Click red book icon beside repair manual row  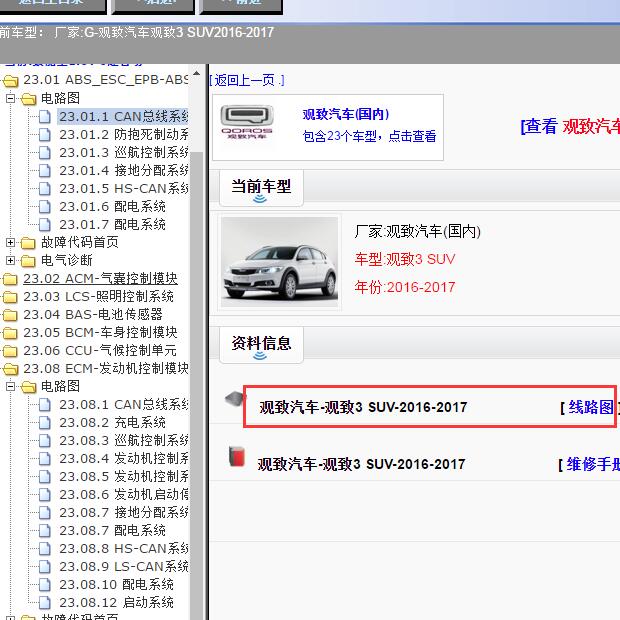pyautogui.click(x=236, y=457)
